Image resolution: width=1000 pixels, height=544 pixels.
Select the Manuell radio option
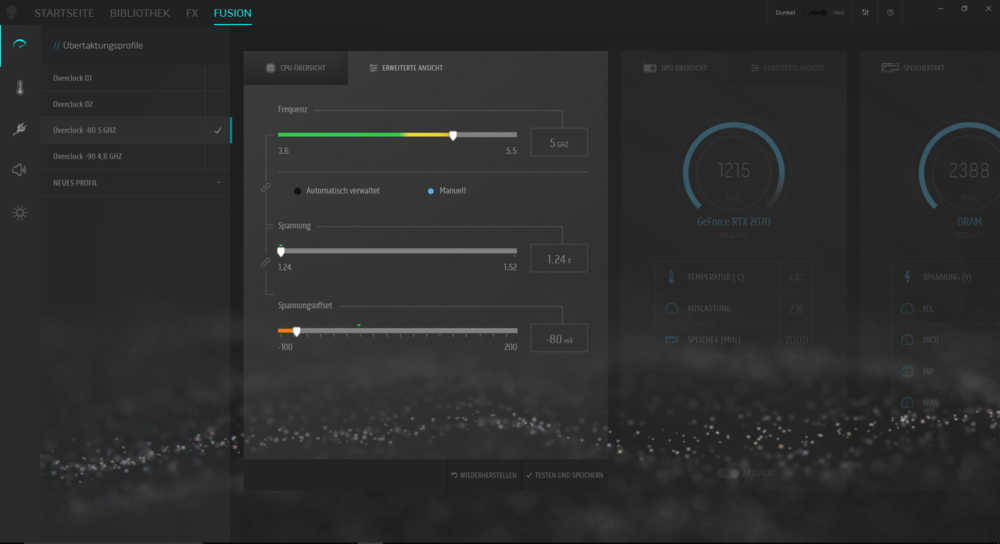(x=431, y=190)
